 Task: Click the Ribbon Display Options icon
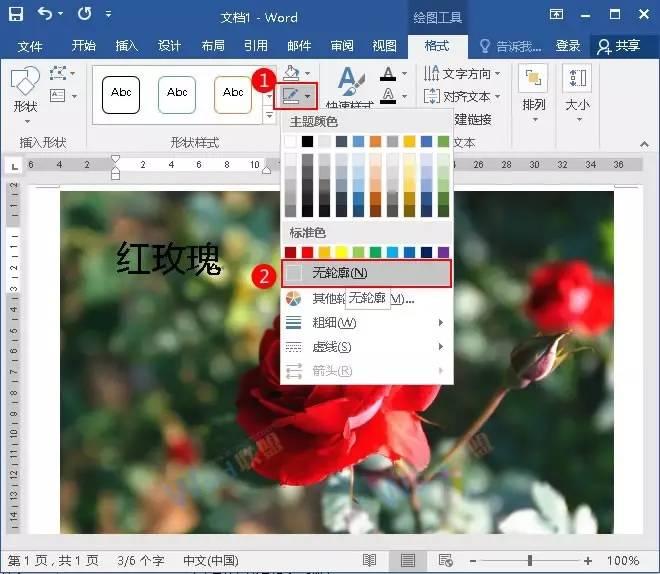click(556, 14)
